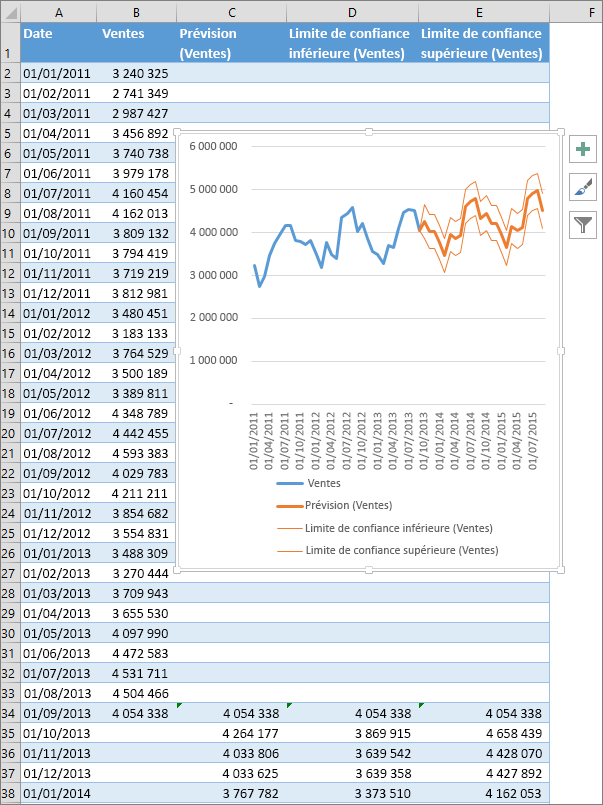This screenshot has height=805, width=603.
Task: Select forecast cell 3 767 782
Action: pos(231,793)
